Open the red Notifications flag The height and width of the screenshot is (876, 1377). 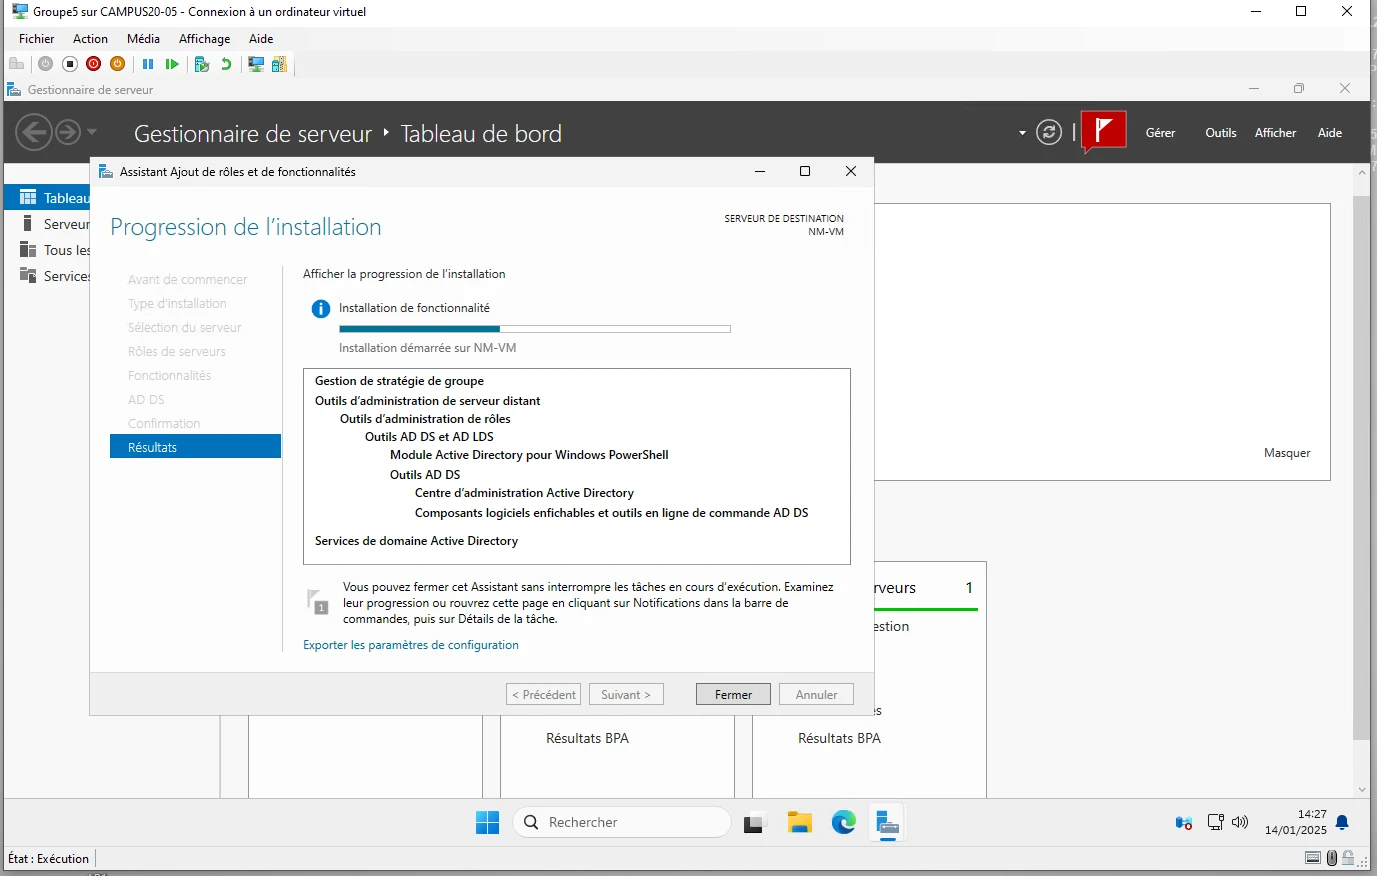(x=1104, y=131)
